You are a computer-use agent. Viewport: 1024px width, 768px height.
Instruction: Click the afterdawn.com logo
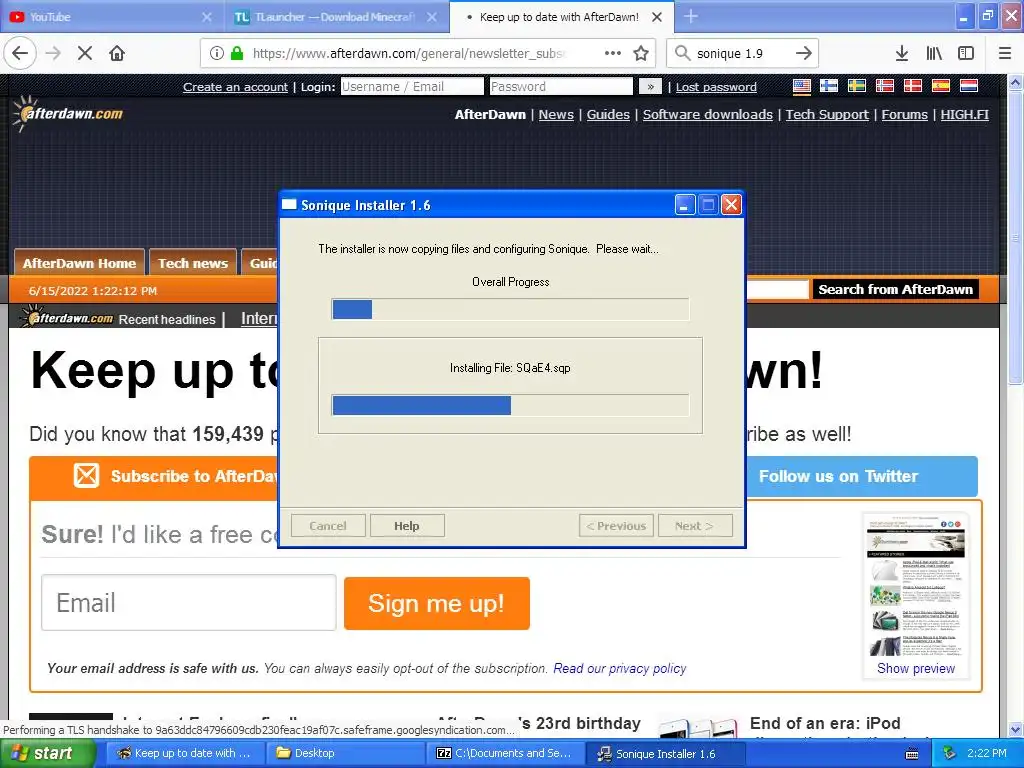(x=68, y=114)
